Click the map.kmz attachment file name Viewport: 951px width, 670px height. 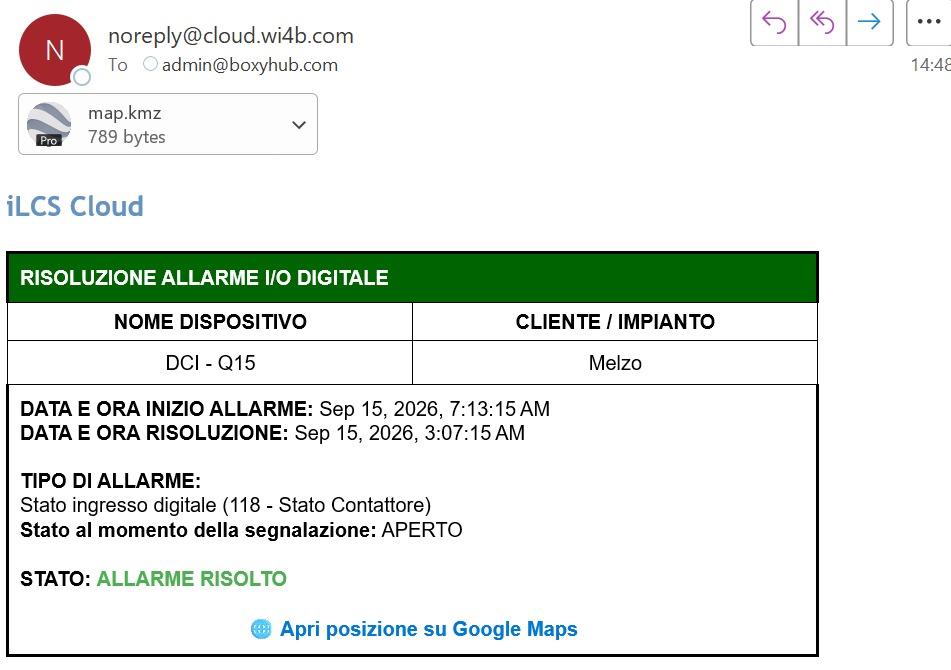pyautogui.click(x=124, y=113)
